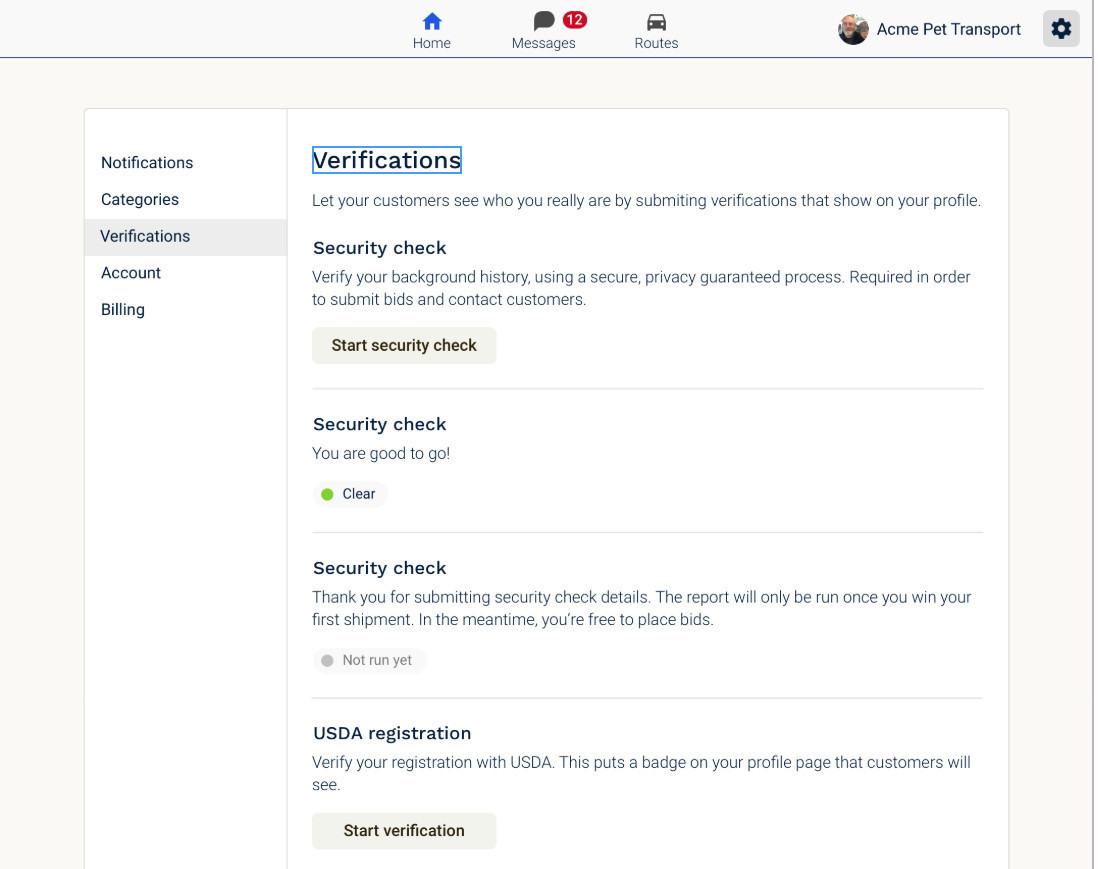The height and width of the screenshot is (869, 1098).
Task: Click the red 12 unread messages badge
Action: coord(574,20)
